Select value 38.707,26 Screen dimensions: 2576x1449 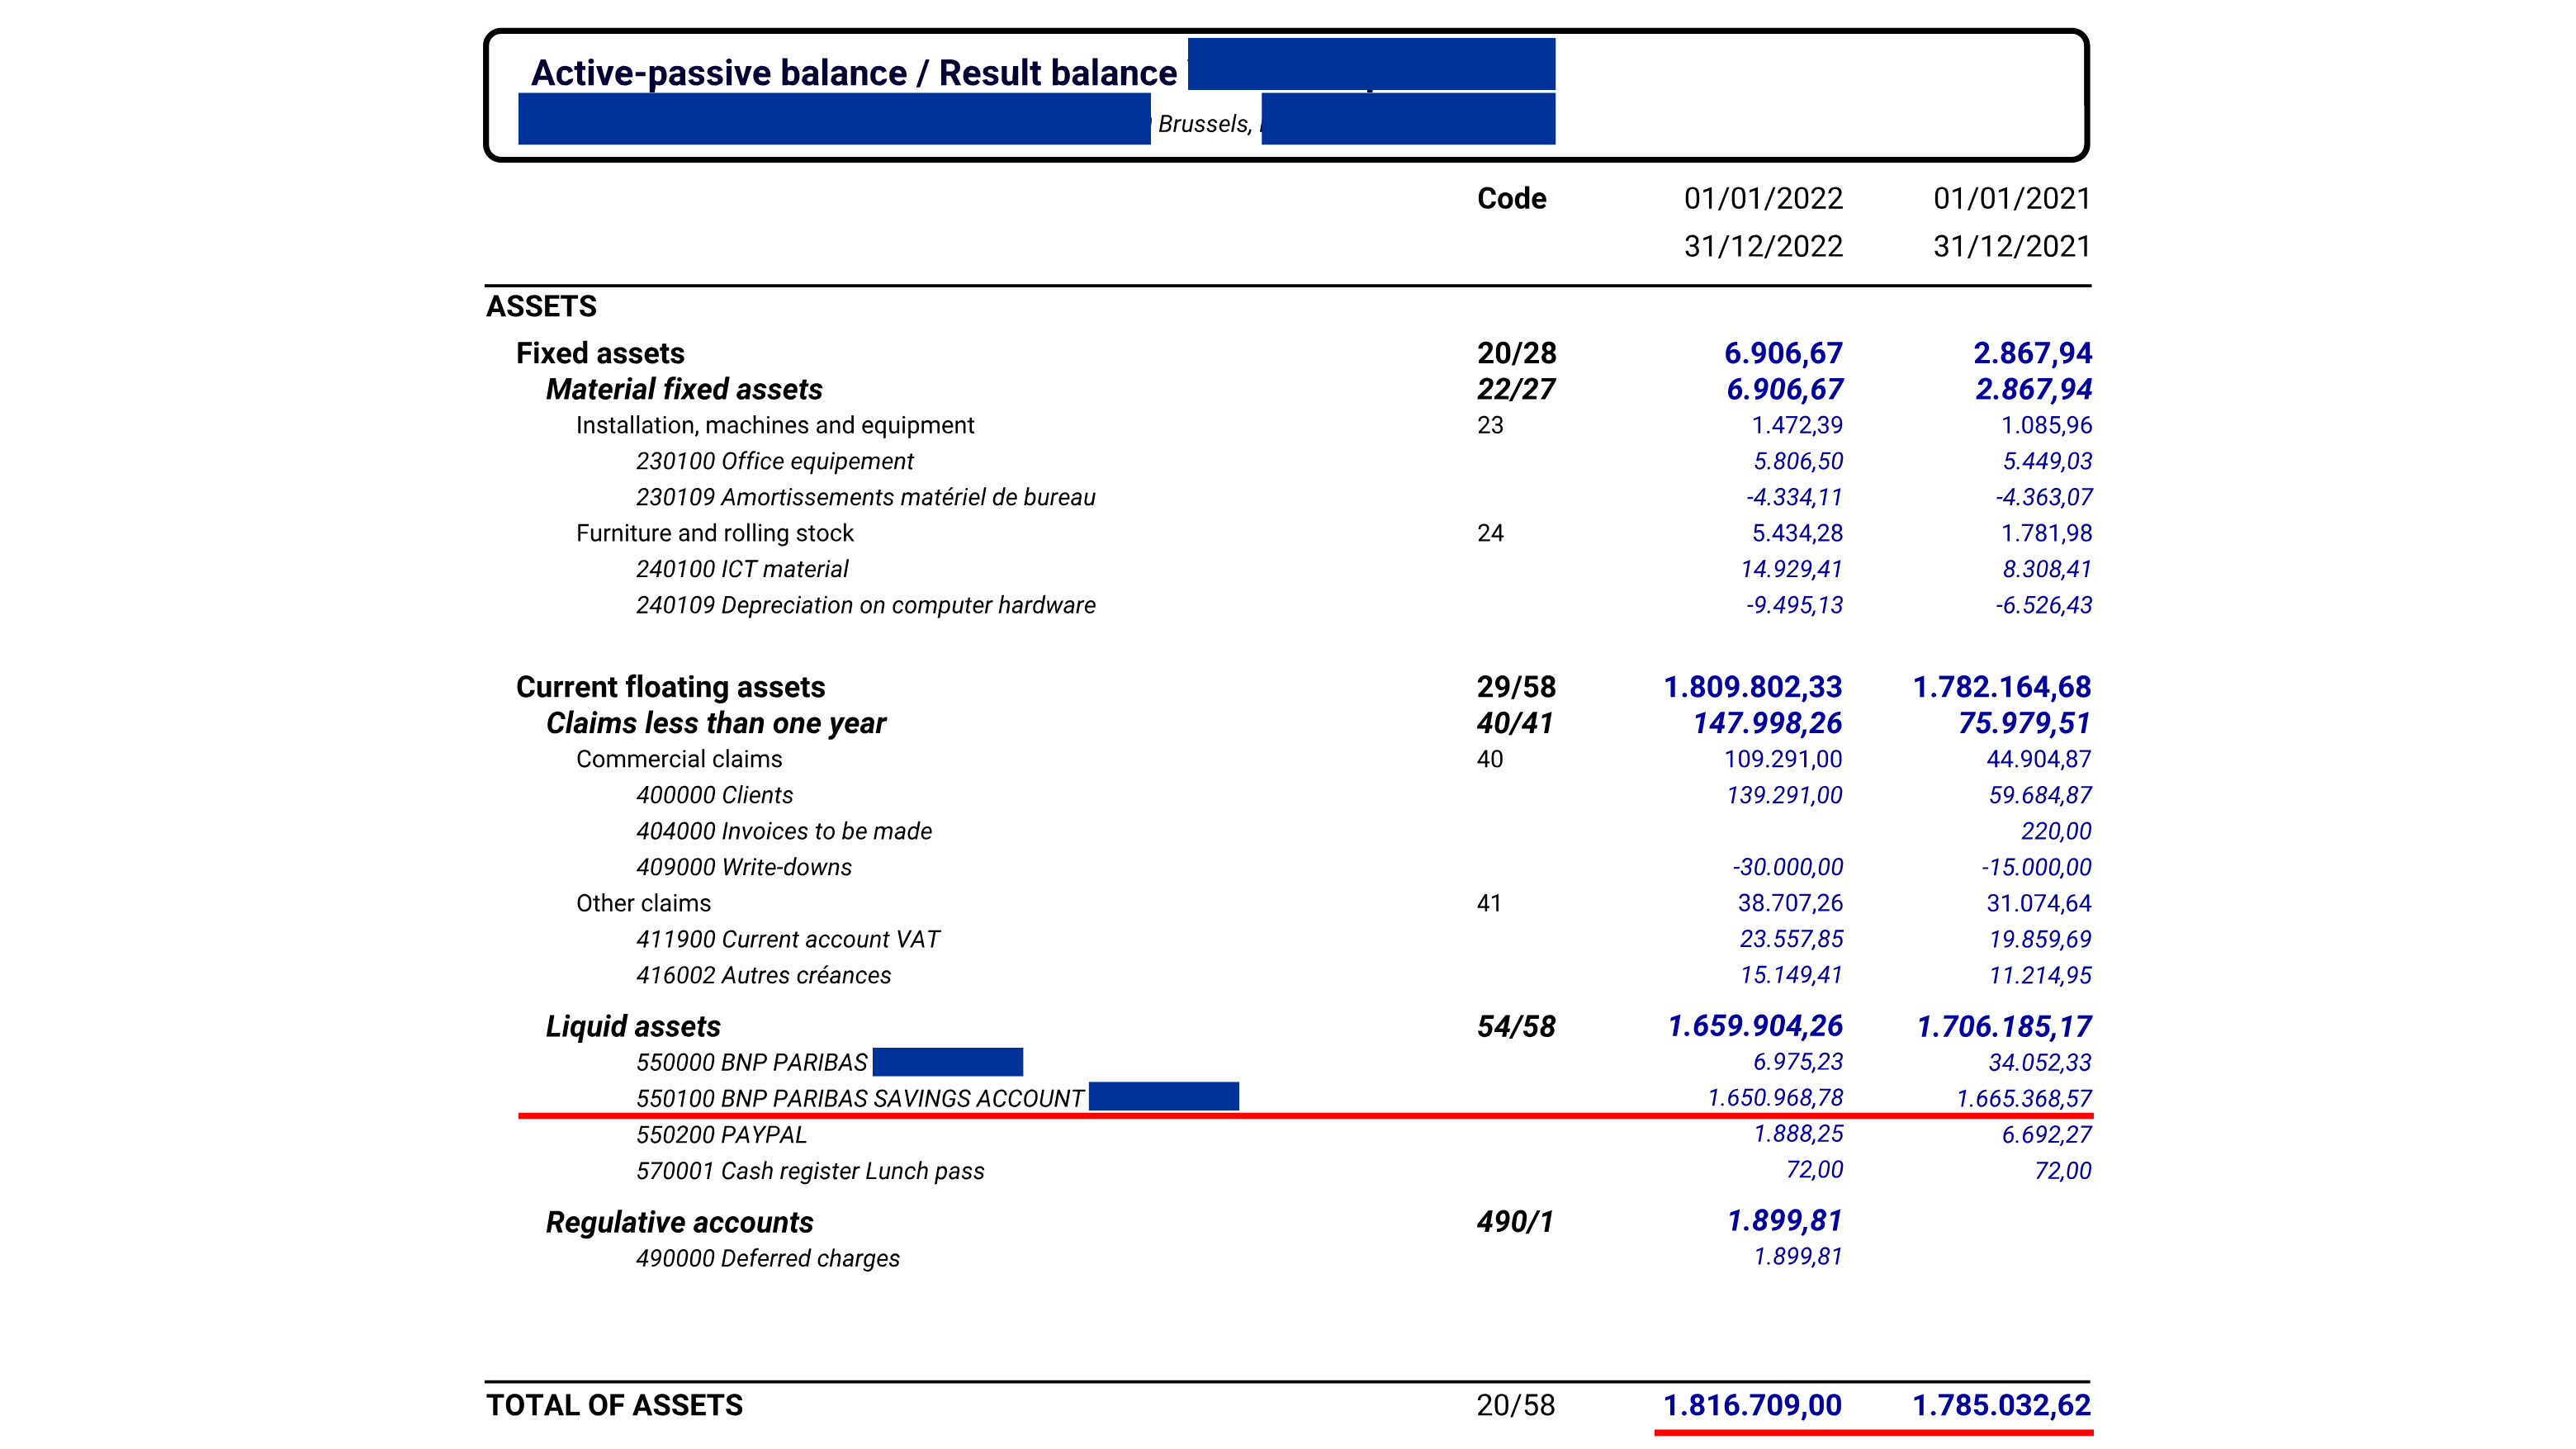click(x=1790, y=903)
